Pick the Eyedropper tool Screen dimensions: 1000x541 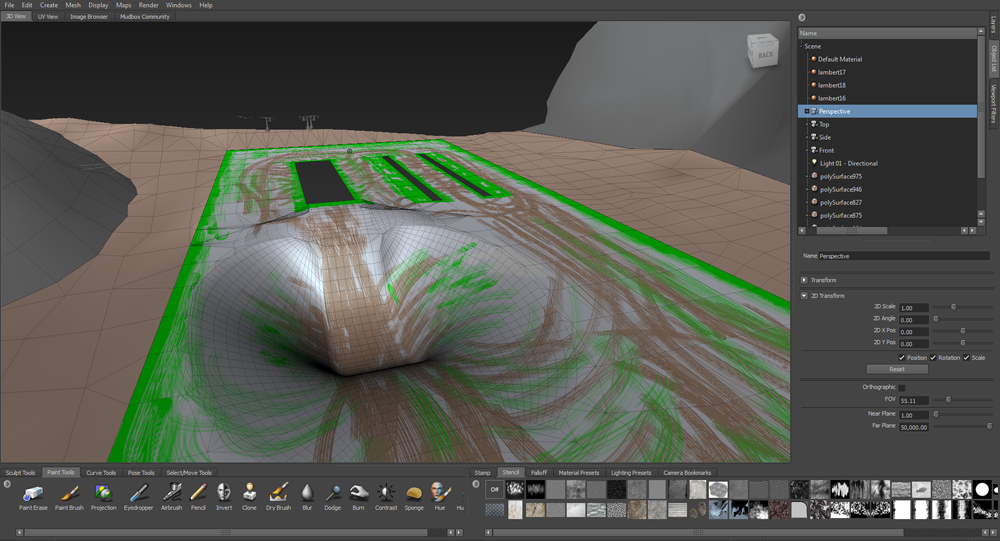tap(138, 497)
